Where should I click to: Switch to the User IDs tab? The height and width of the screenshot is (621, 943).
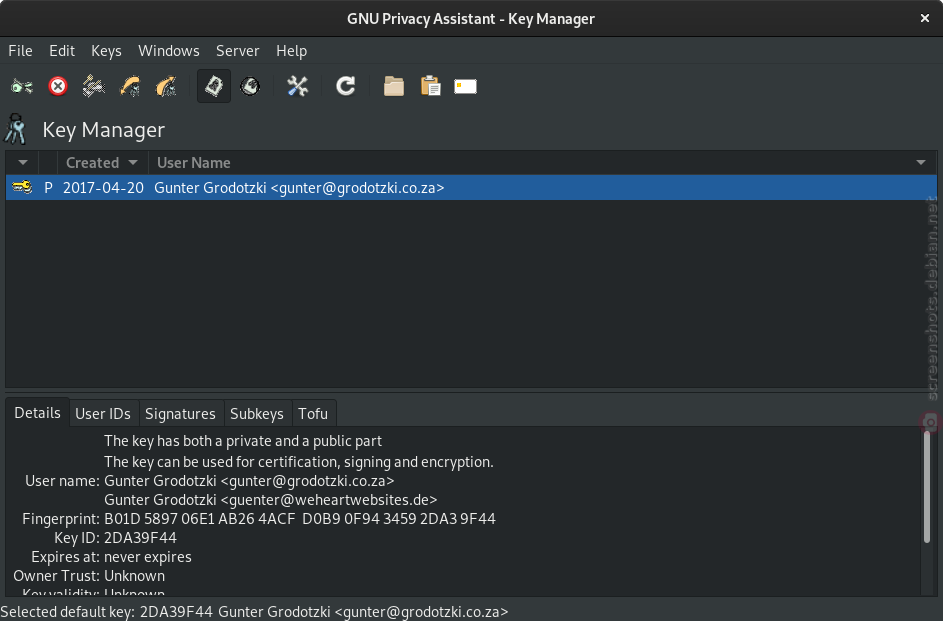(x=103, y=414)
